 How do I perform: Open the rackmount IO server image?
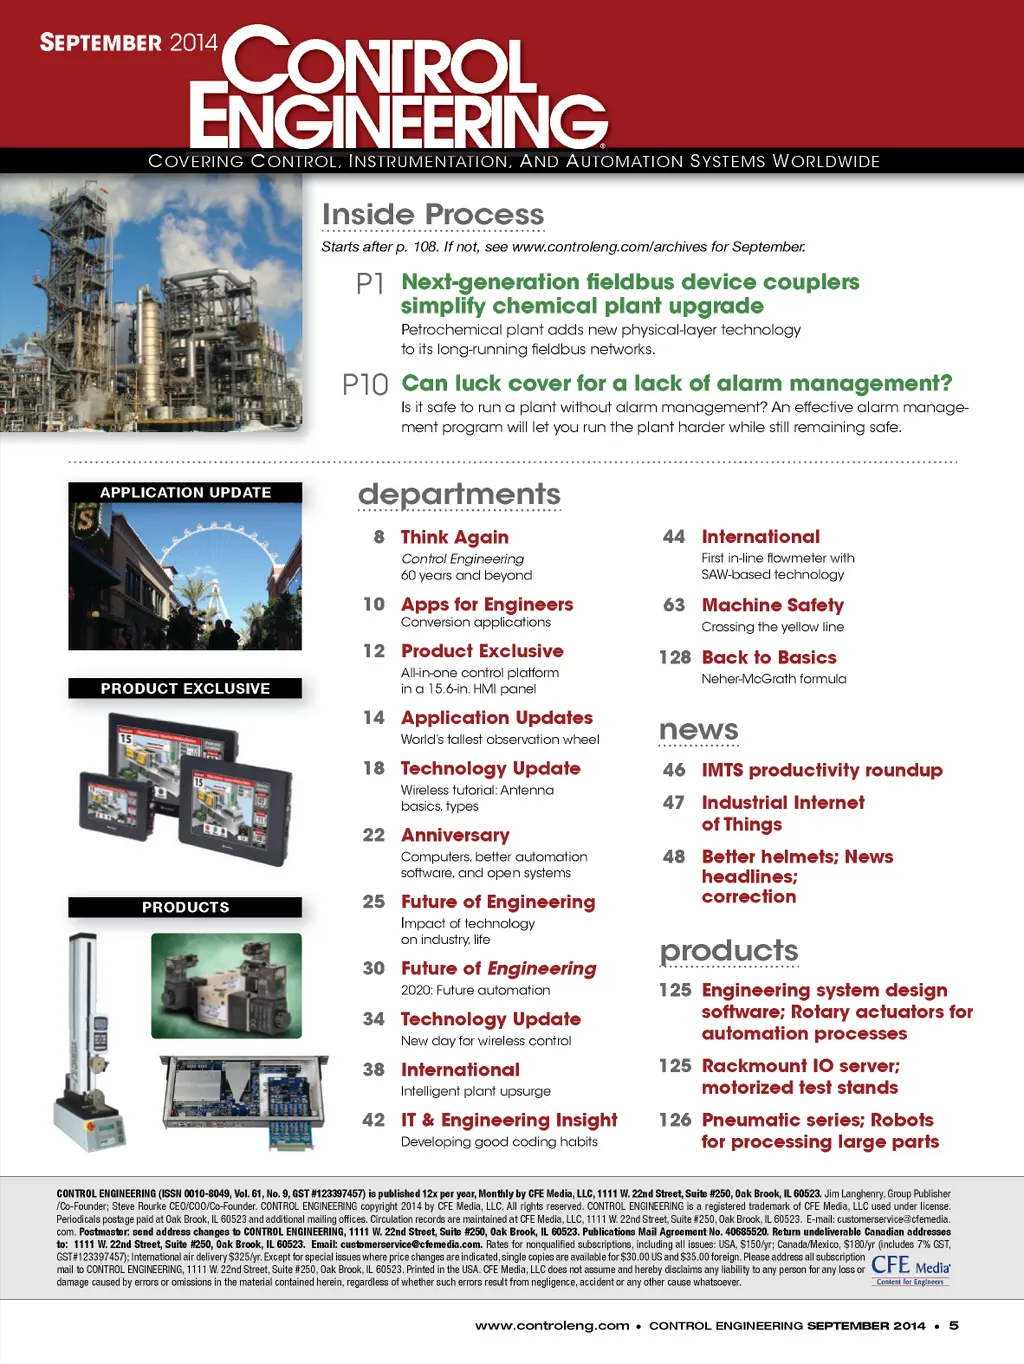pyautogui.click(x=245, y=1103)
